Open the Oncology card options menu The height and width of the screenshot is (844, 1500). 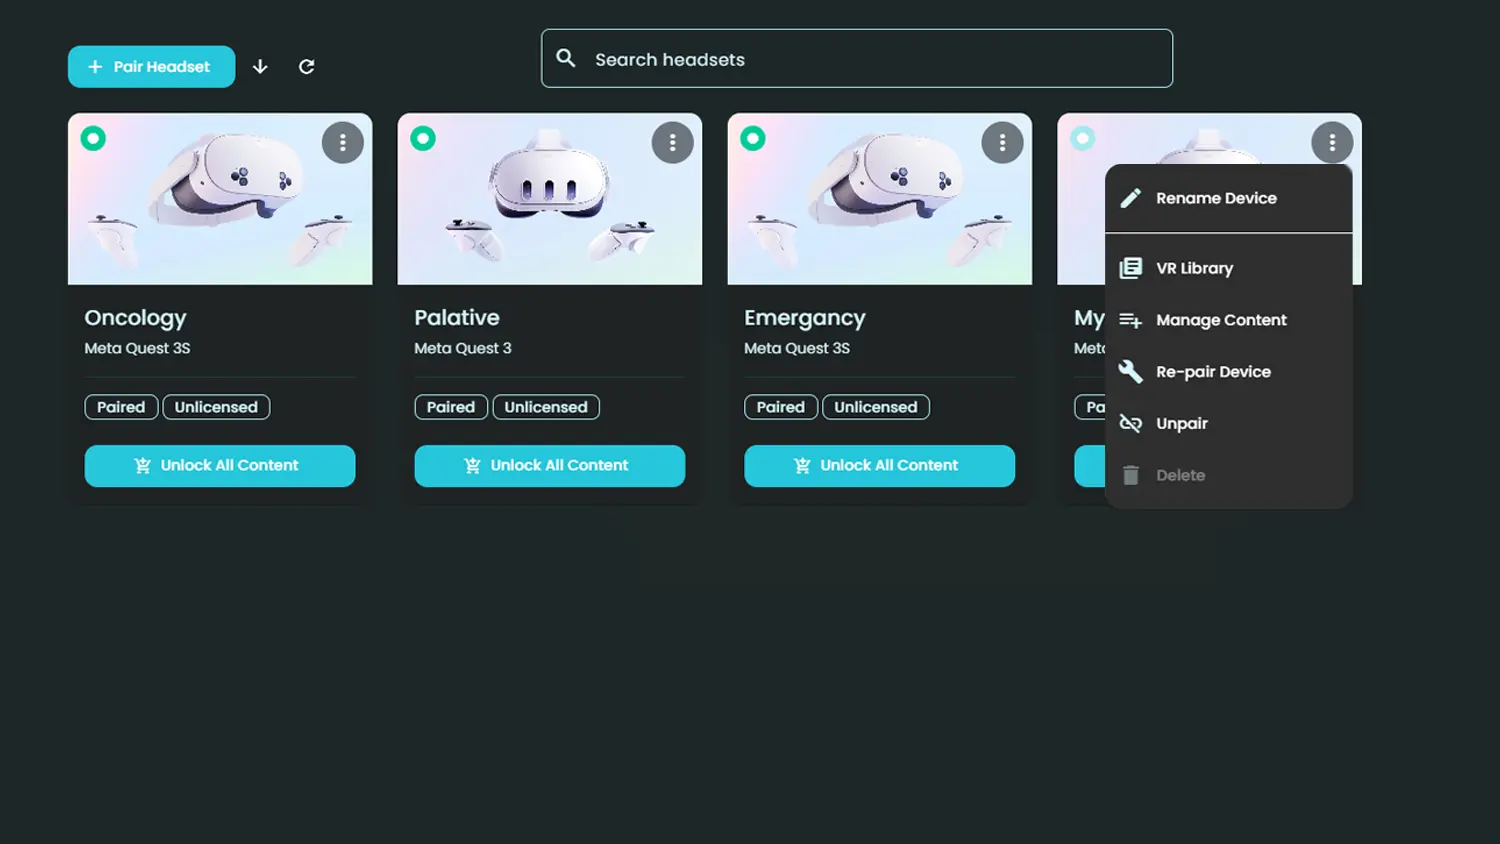click(x=342, y=143)
